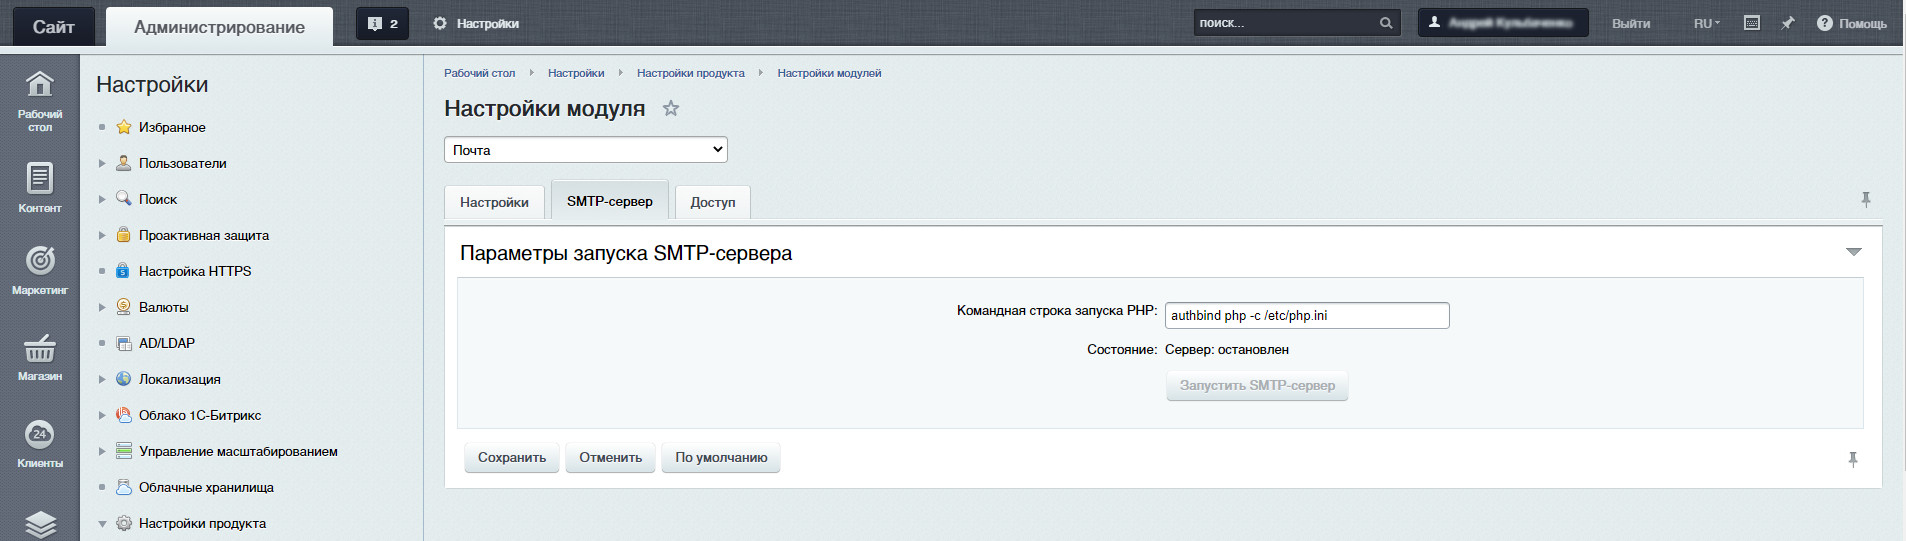Expand the Пользователи tree item
This screenshot has height=541, width=1906.
[x=102, y=163]
